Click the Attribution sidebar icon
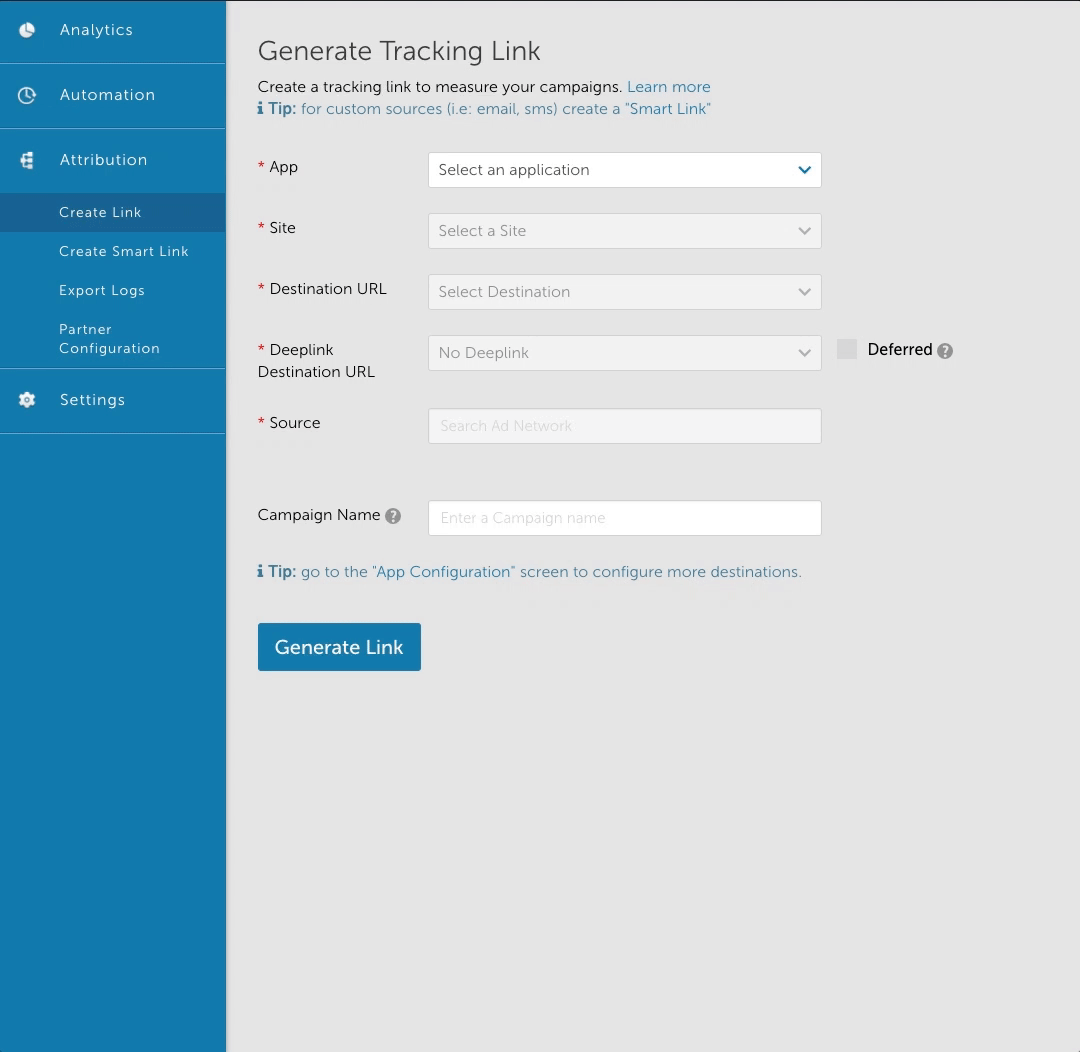The width and height of the screenshot is (1080, 1052). tap(27, 160)
